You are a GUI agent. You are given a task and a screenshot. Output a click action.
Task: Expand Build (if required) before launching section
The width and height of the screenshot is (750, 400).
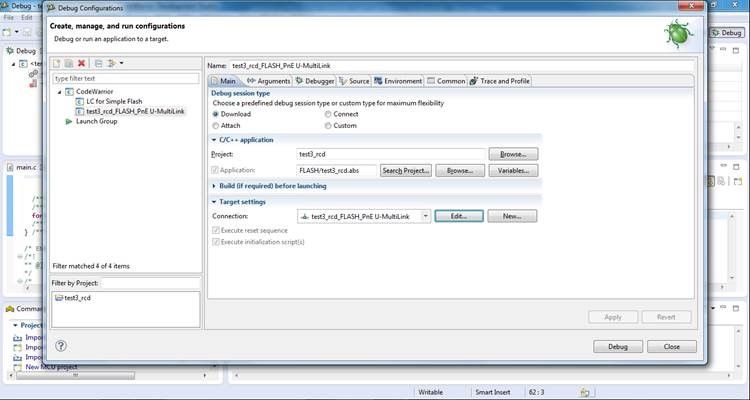[x=214, y=186]
